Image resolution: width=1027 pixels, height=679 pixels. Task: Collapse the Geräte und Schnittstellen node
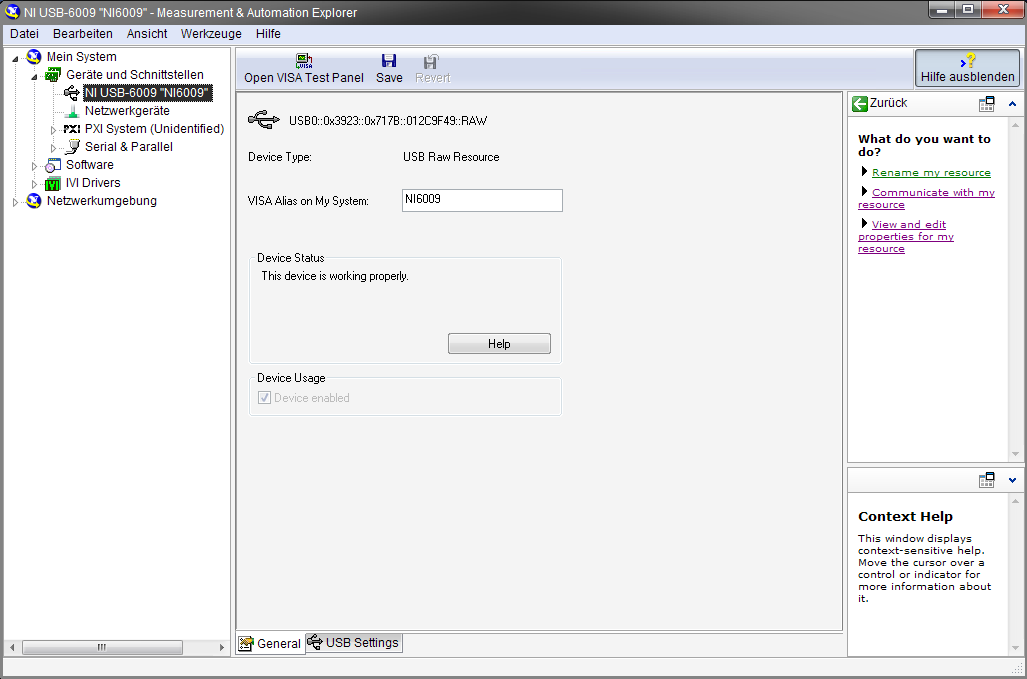pyautogui.click(x=34, y=77)
